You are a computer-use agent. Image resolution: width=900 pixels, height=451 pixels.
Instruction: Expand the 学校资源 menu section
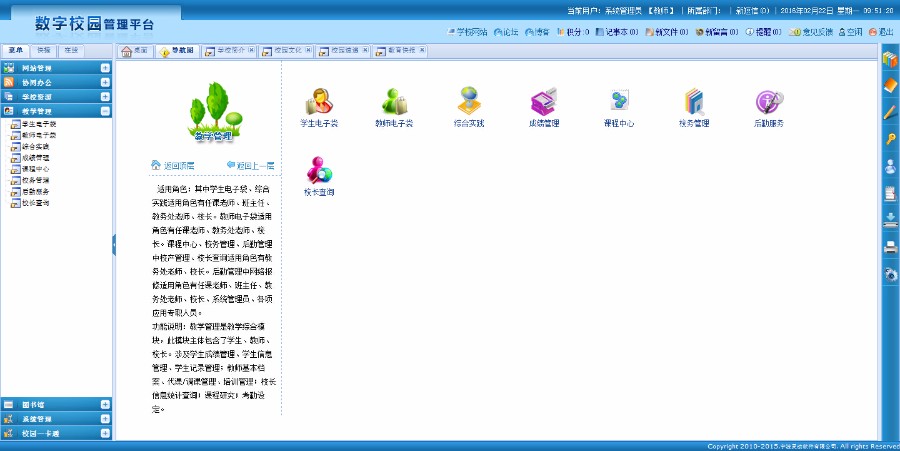[105, 97]
